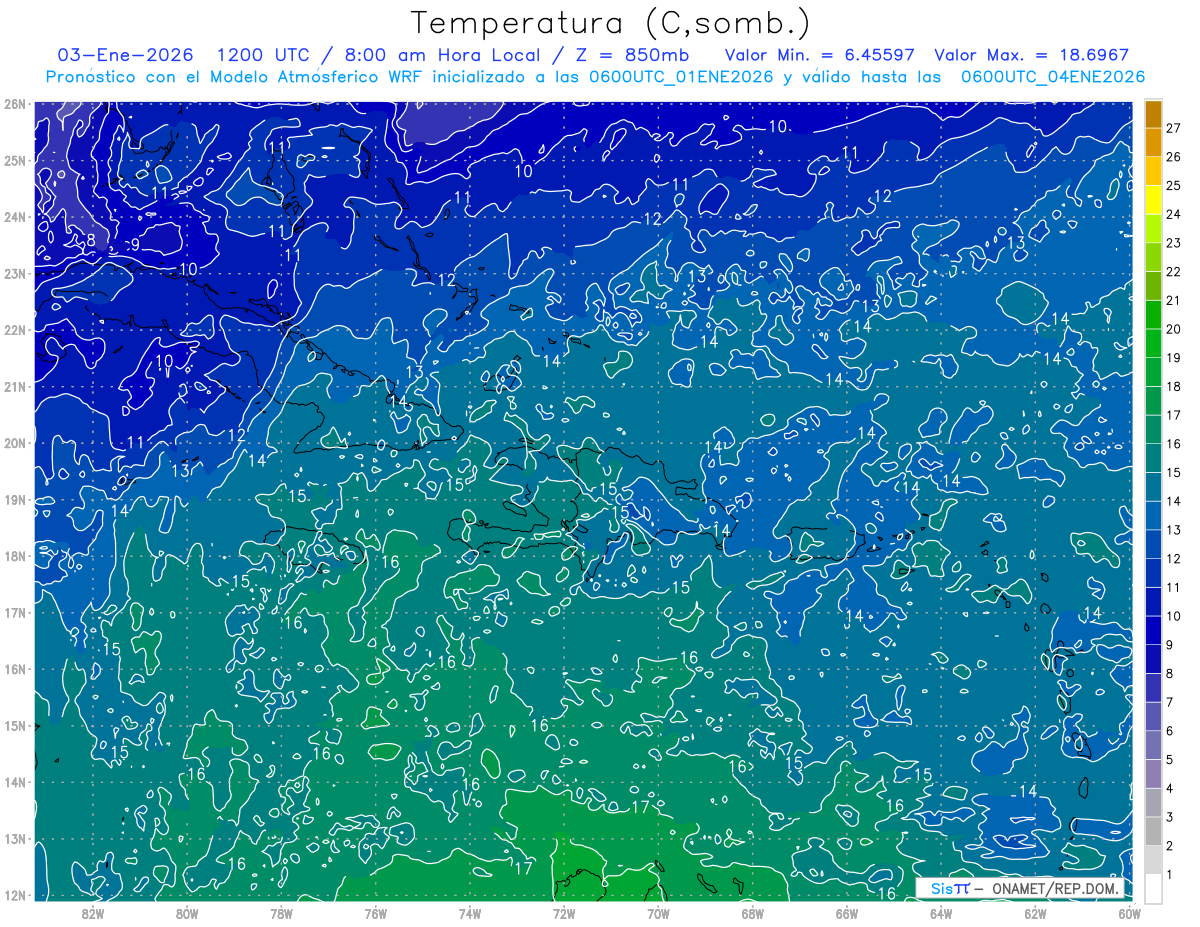Click the "1" label on the color scale
The image size is (1200, 927).
click(1170, 874)
